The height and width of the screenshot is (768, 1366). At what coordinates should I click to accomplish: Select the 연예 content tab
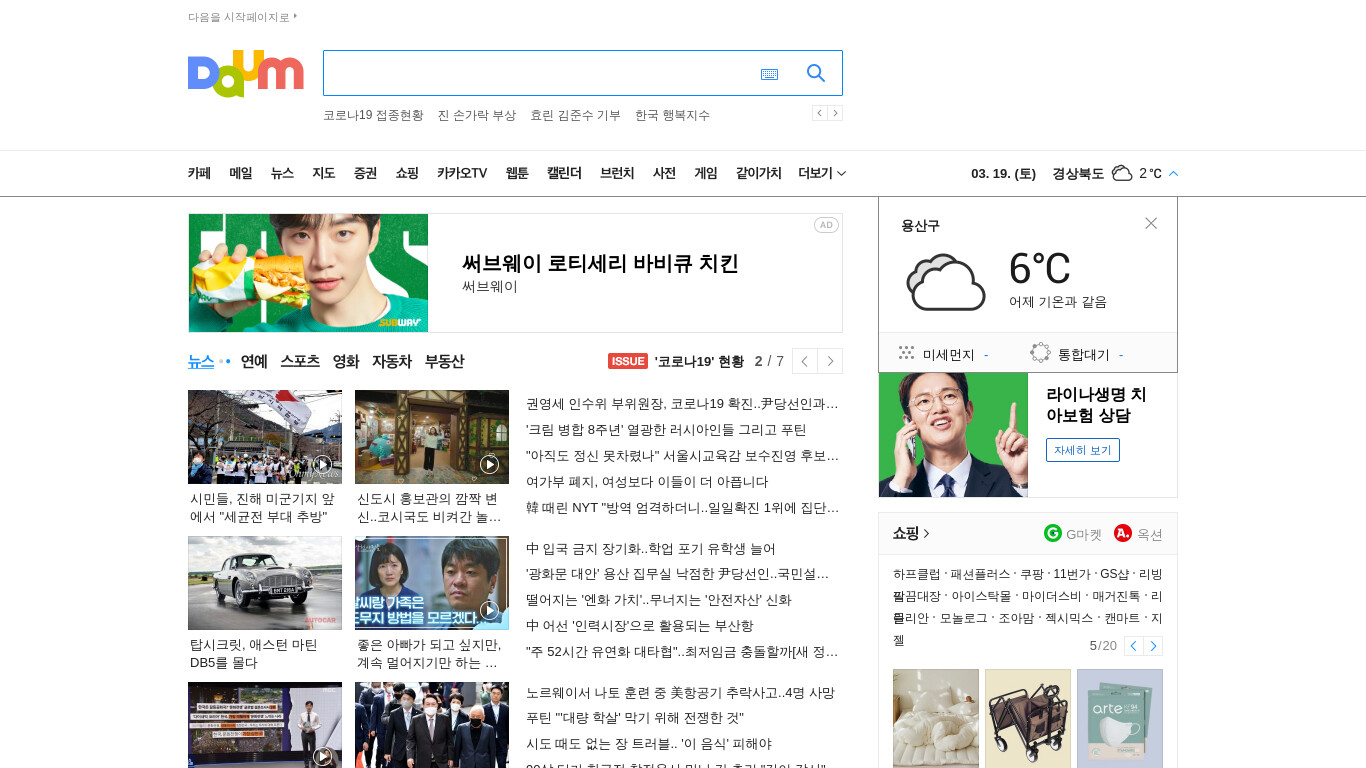(x=254, y=361)
